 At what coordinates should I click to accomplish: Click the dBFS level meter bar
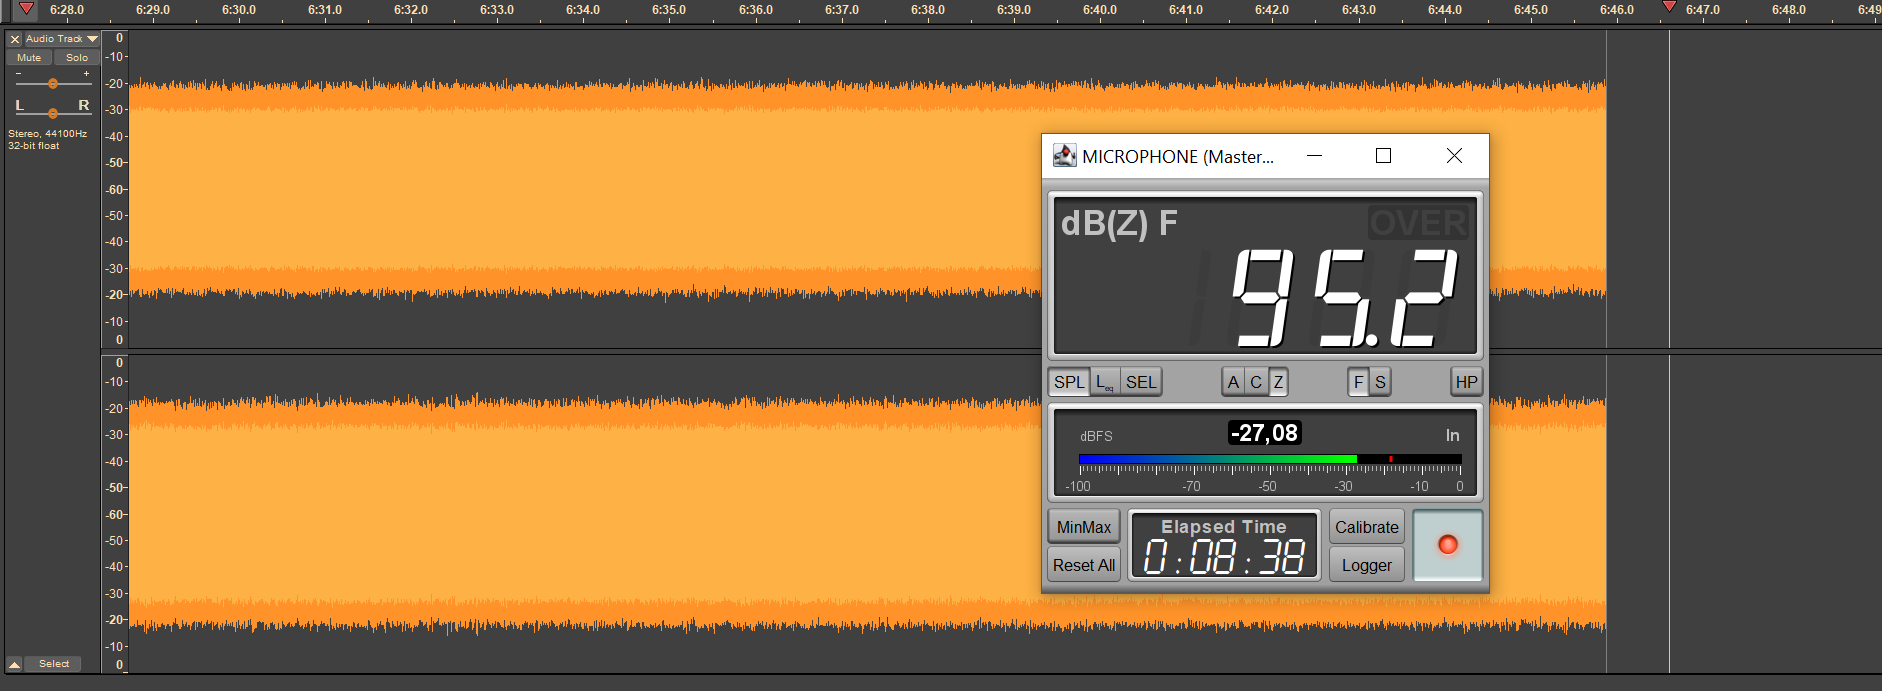1270,460
